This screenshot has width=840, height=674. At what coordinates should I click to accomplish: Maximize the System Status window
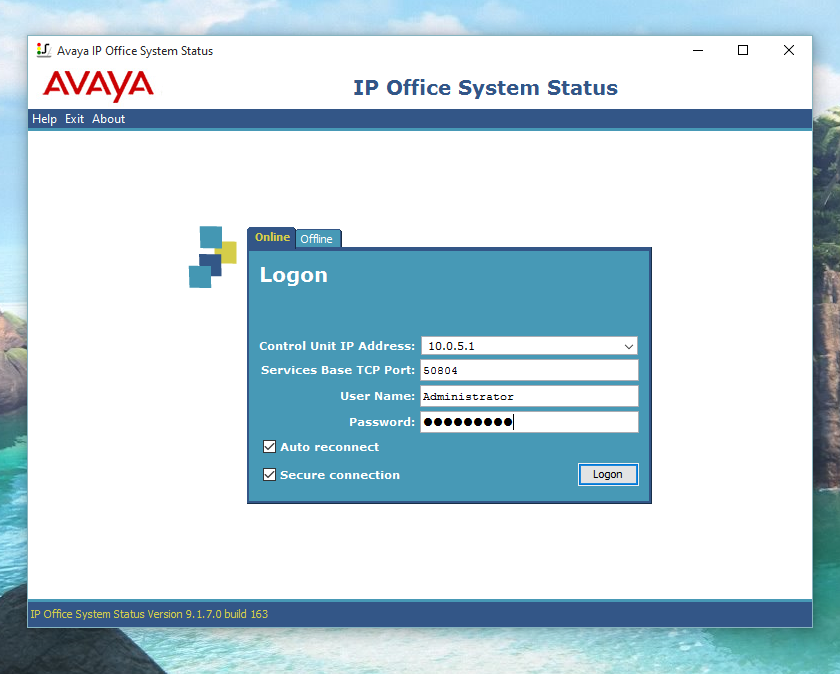click(x=743, y=50)
